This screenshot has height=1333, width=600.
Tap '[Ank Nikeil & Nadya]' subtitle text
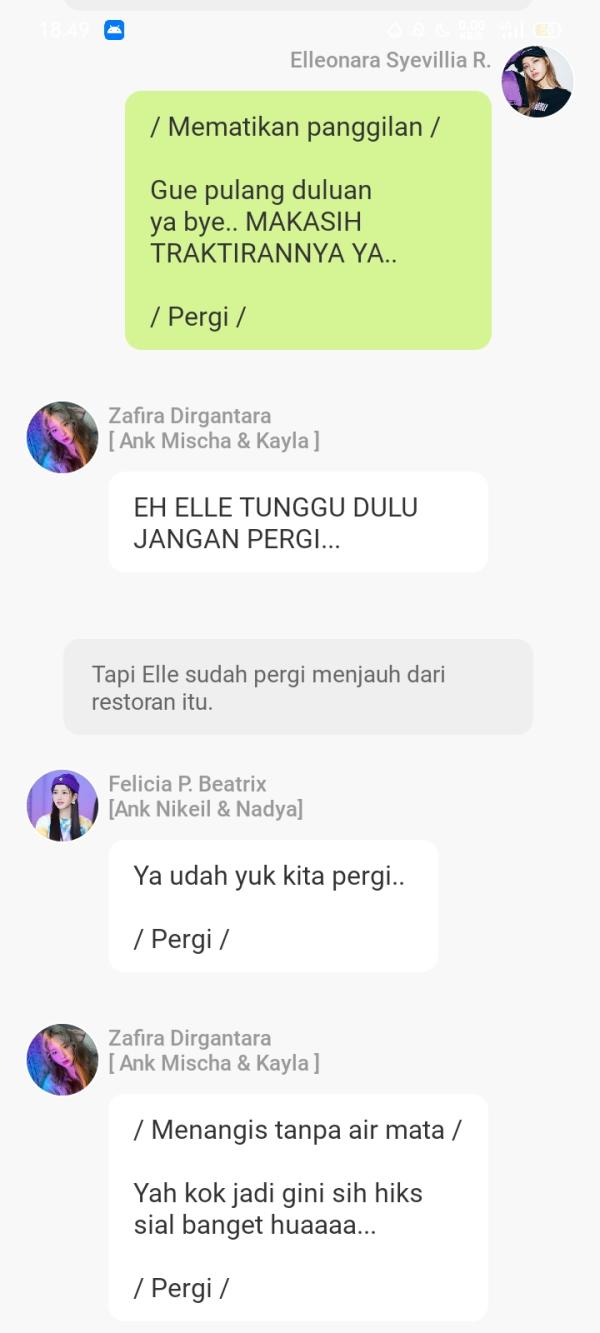pyautogui.click(x=205, y=809)
